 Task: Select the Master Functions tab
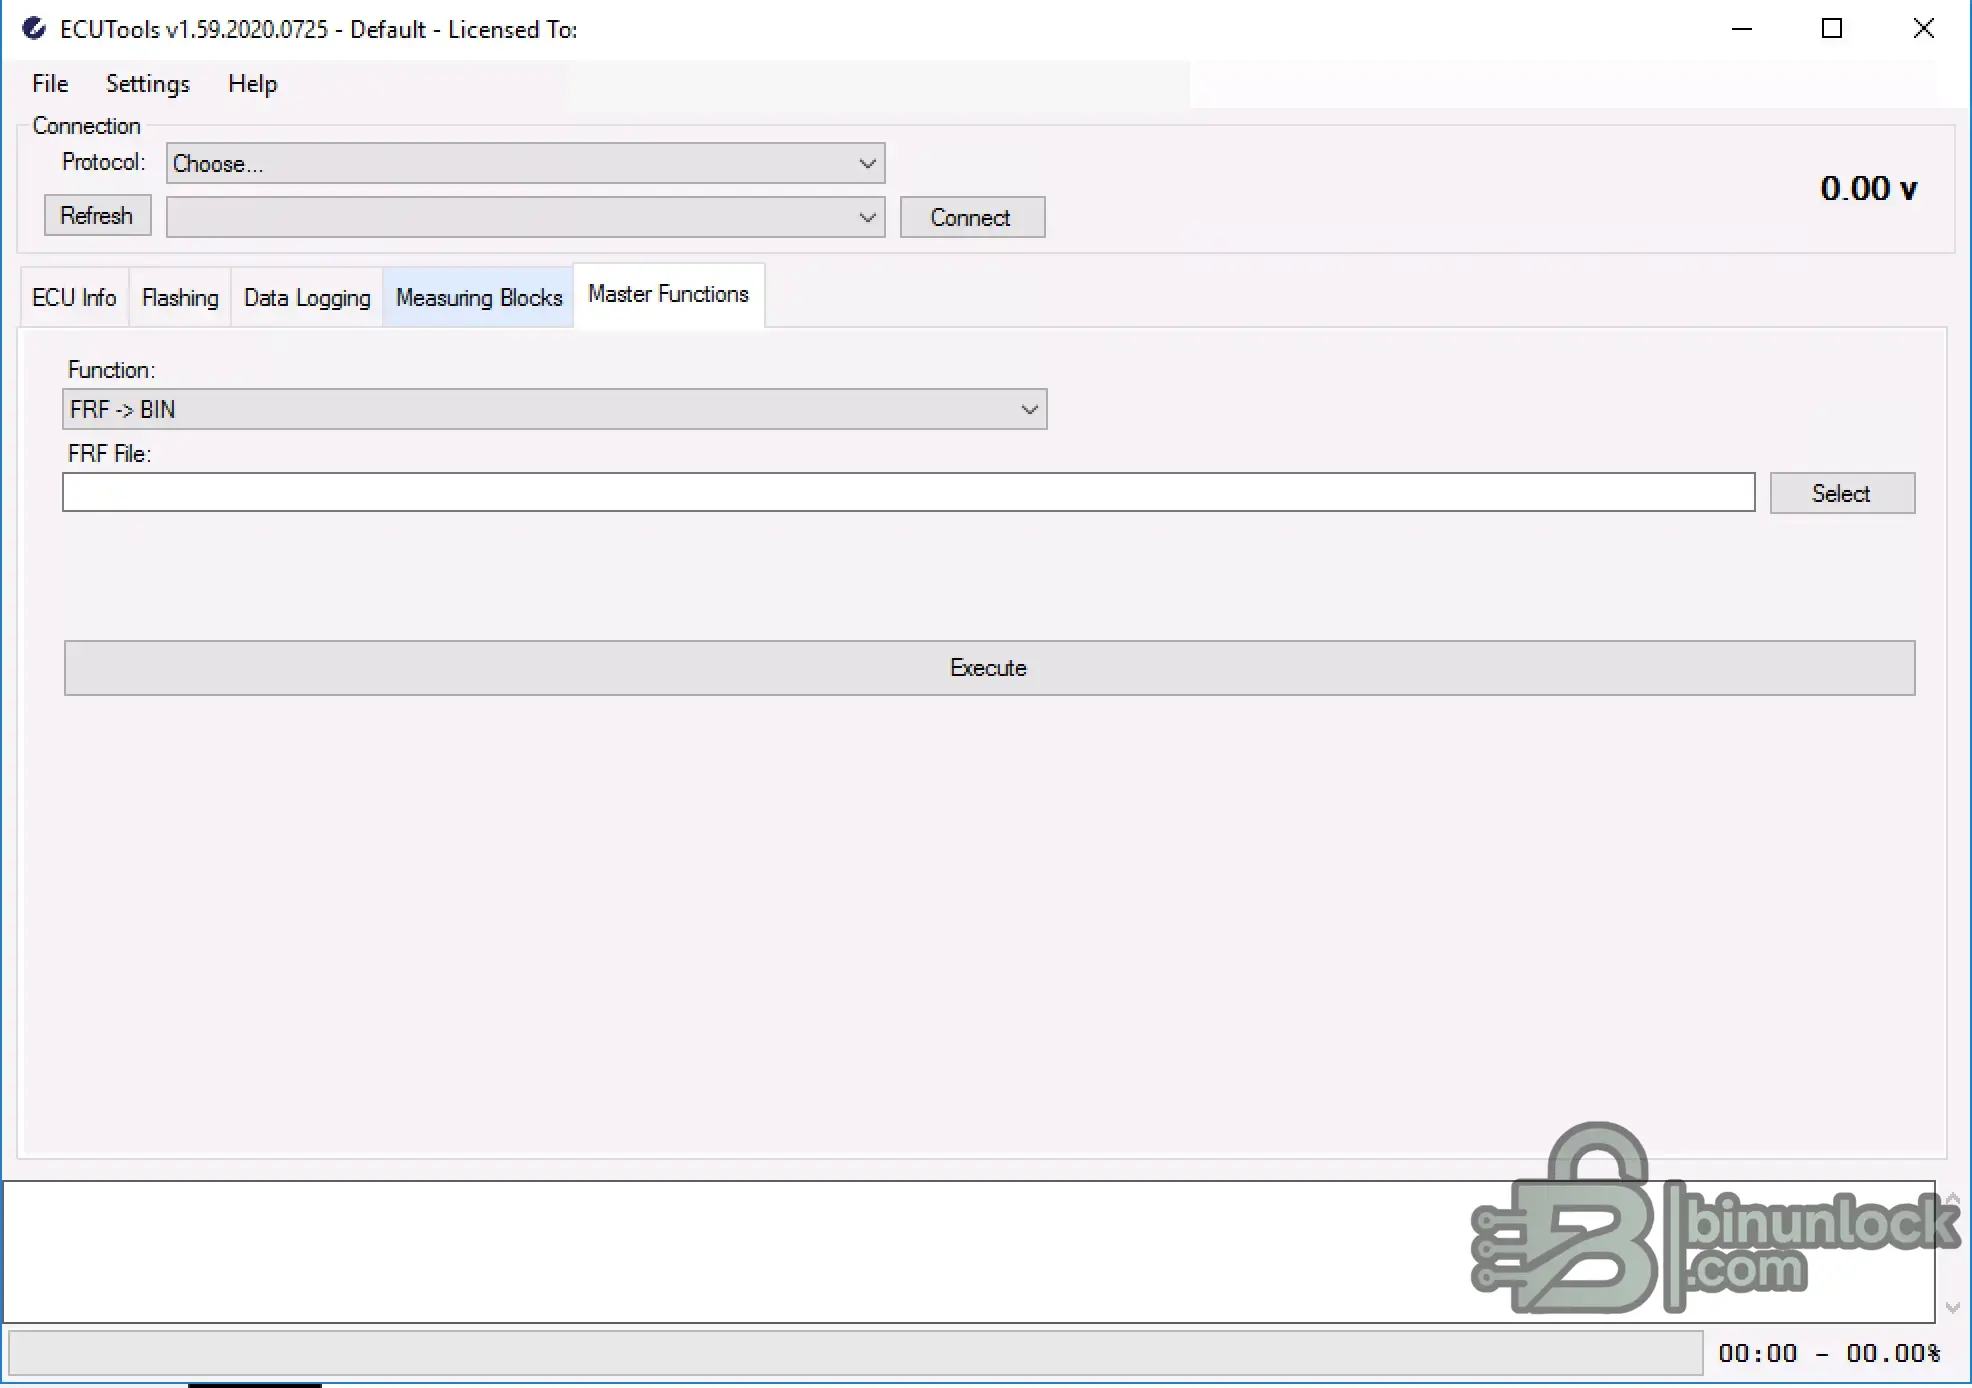(669, 295)
